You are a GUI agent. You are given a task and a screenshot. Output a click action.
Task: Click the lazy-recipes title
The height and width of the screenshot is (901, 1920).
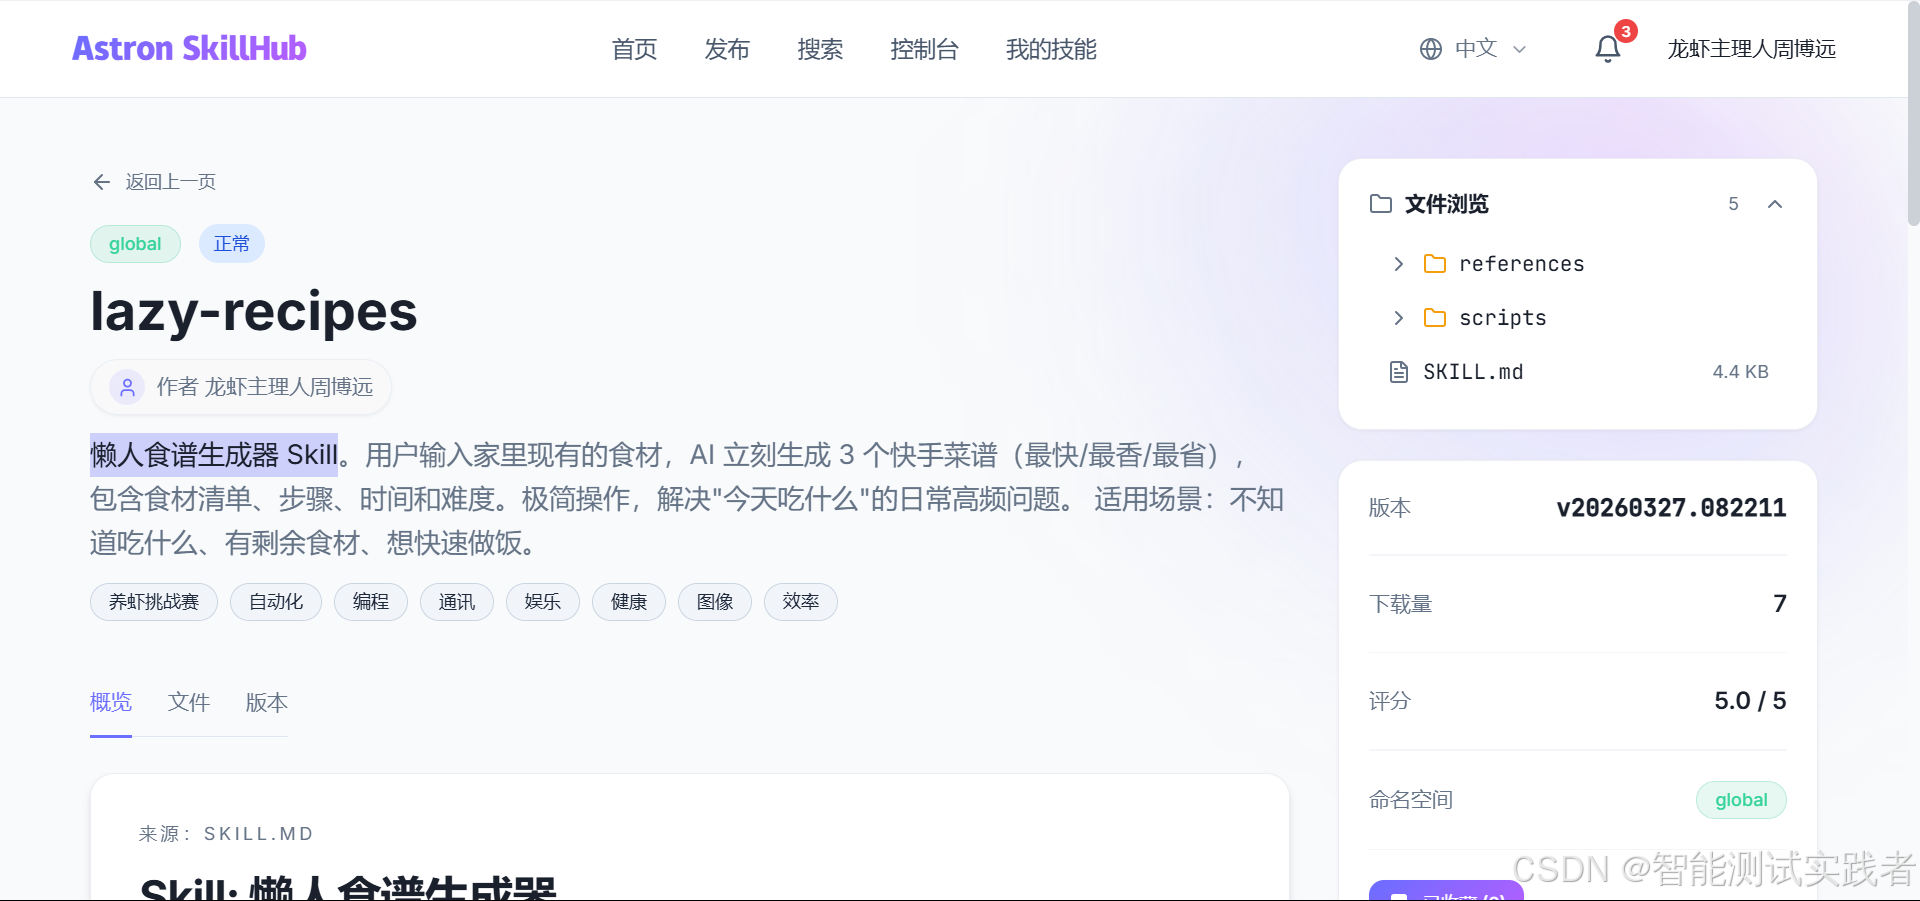pyautogui.click(x=254, y=312)
